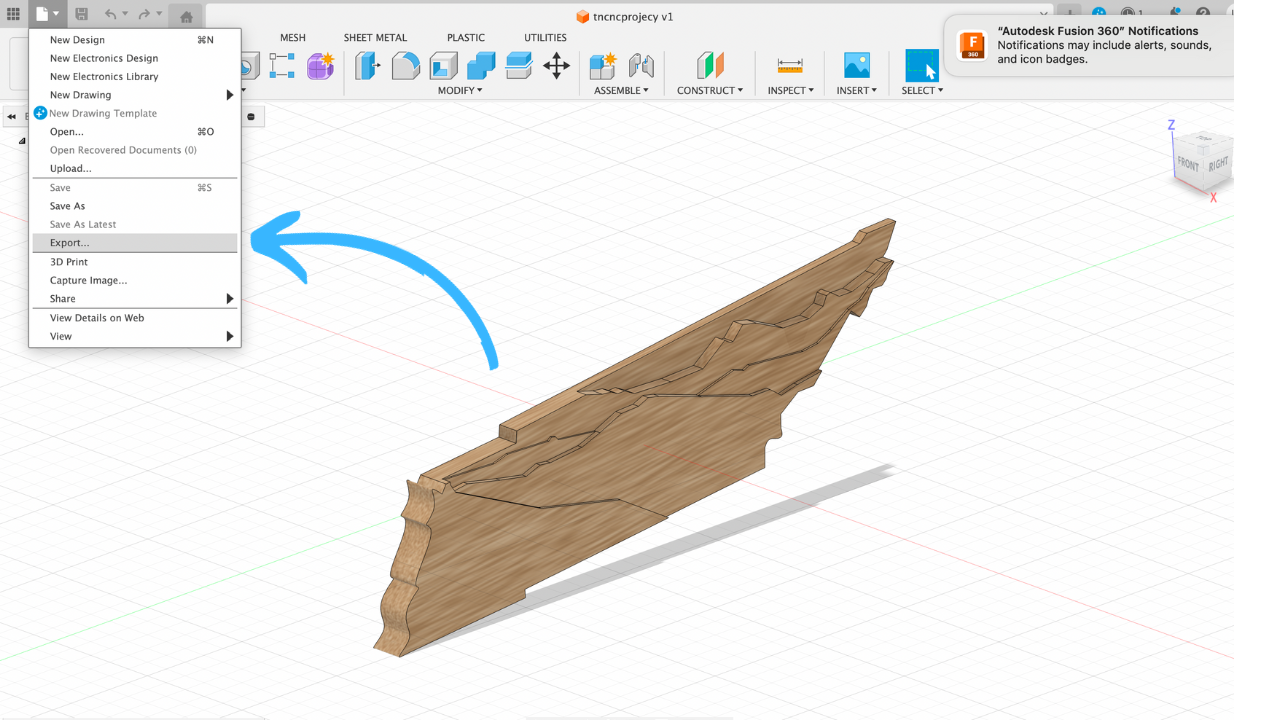Image resolution: width=1280 pixels, height=720 pixels.
Task: Click the Fusion 360 notification app icon
Action: [972, 46]
